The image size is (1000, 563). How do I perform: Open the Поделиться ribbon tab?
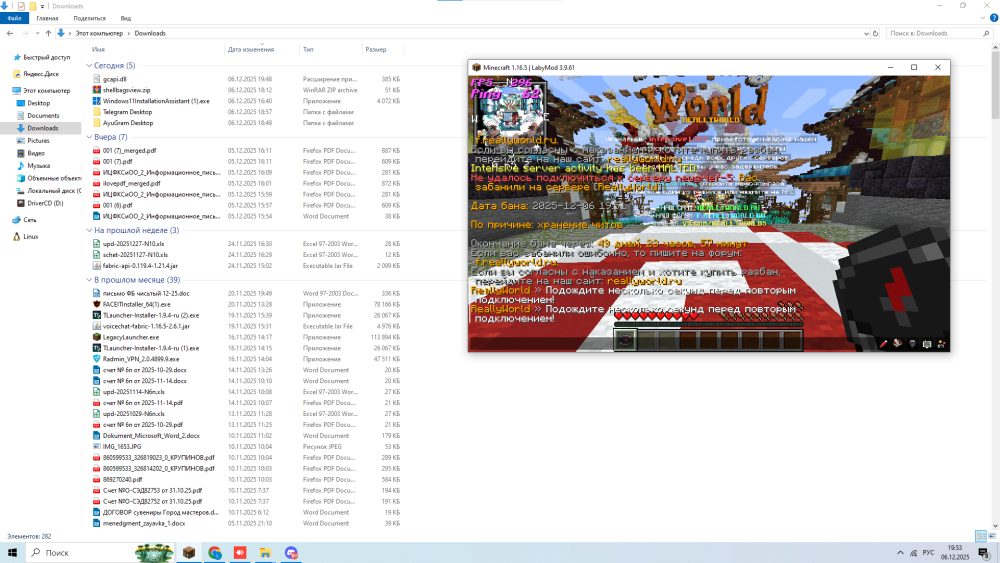click(89, 18)
